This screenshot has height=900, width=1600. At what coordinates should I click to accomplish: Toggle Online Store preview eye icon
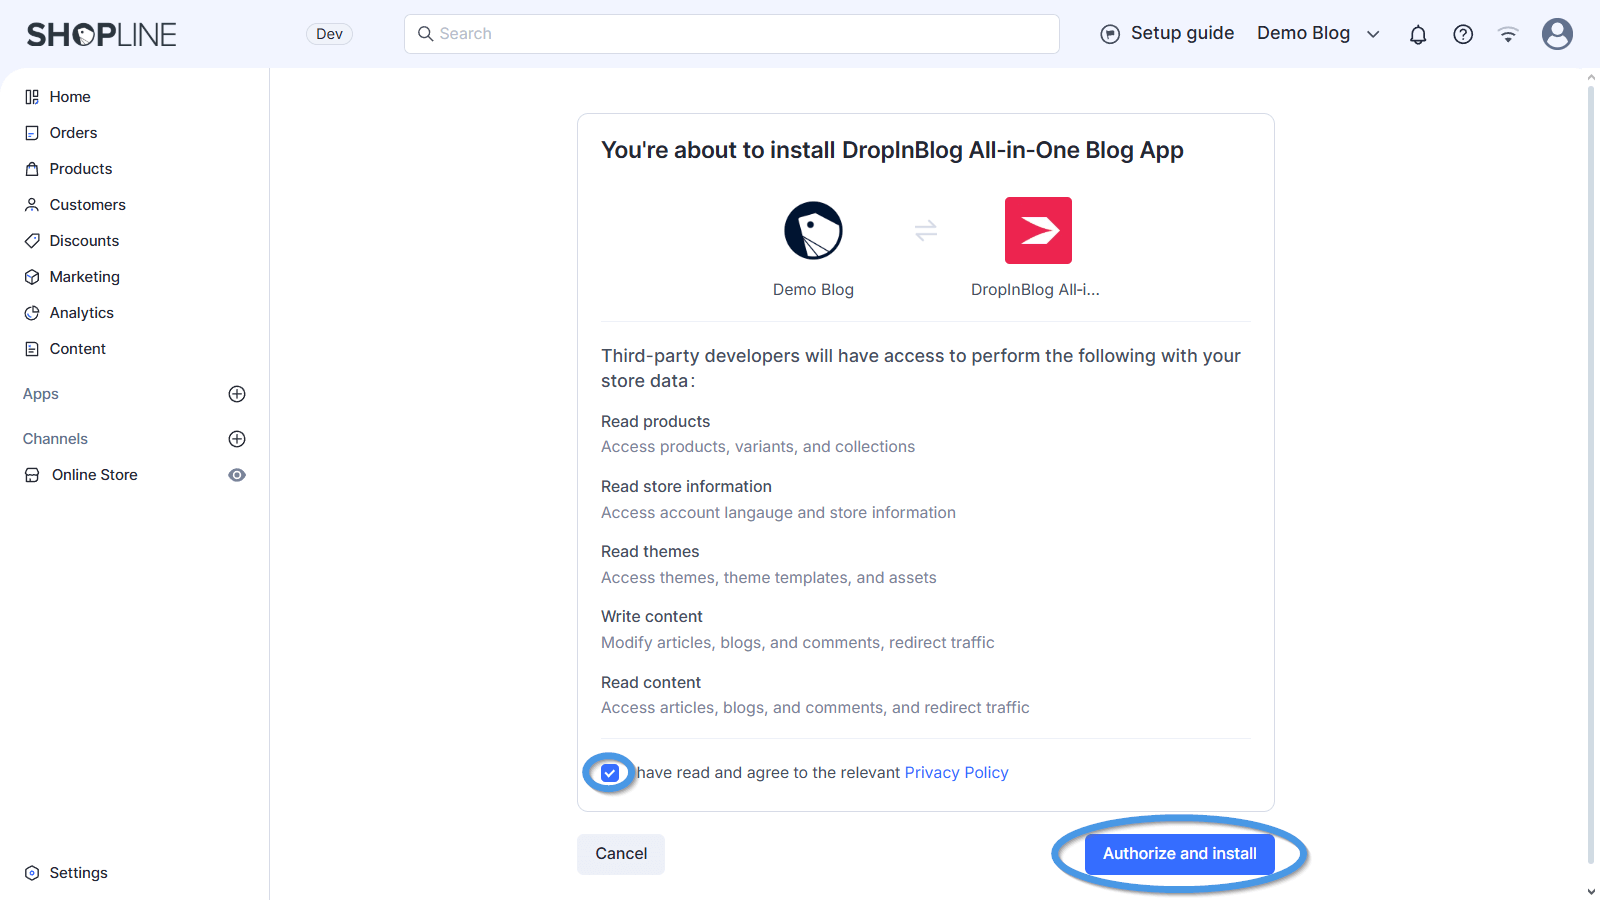[x=237, y=475]
